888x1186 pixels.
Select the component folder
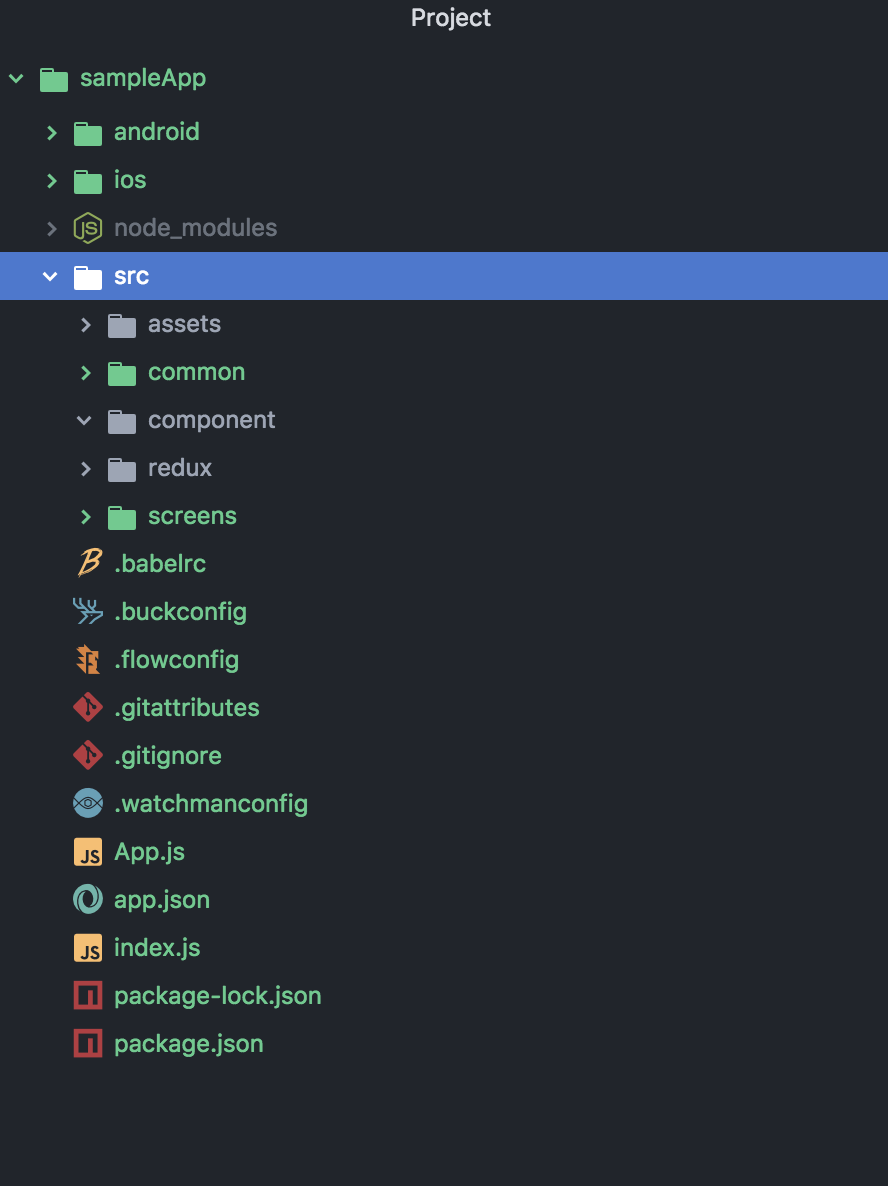click(212, 420)
